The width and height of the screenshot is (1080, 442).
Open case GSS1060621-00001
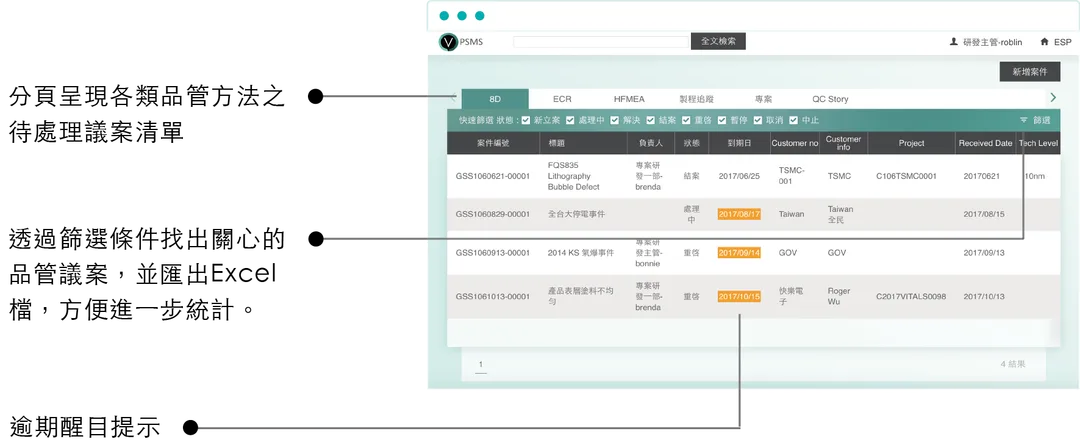pyautogui.click(x=492, y=176)
